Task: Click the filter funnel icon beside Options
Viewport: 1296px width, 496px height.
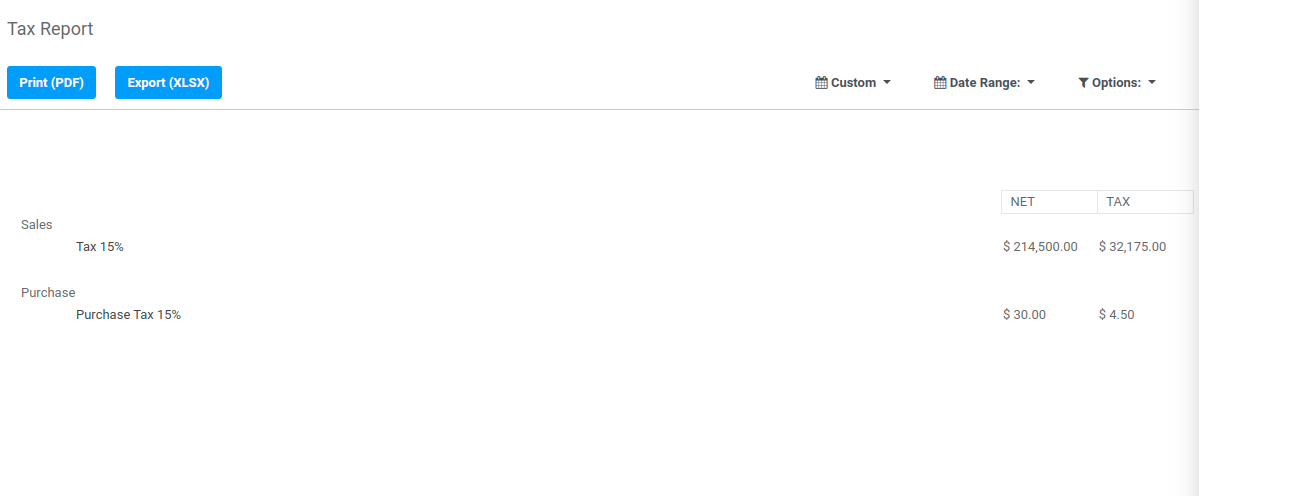Action: click(x=1083, y=83)
